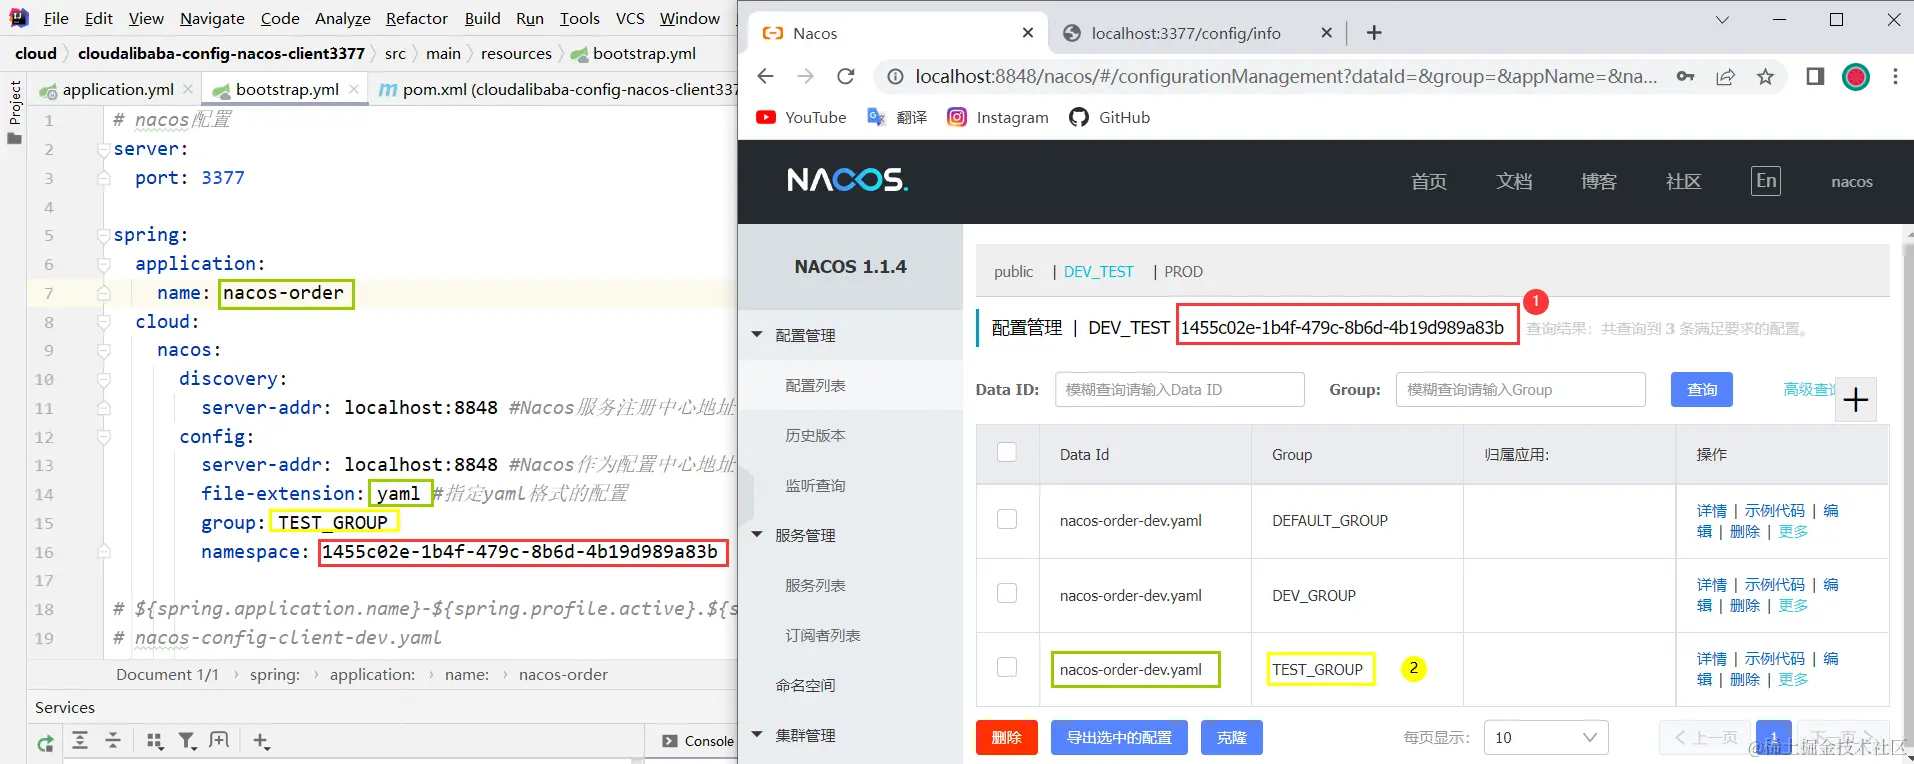Open the YouTube bookmark
This screenshot has width=1914, height=764.
(801, 117)
